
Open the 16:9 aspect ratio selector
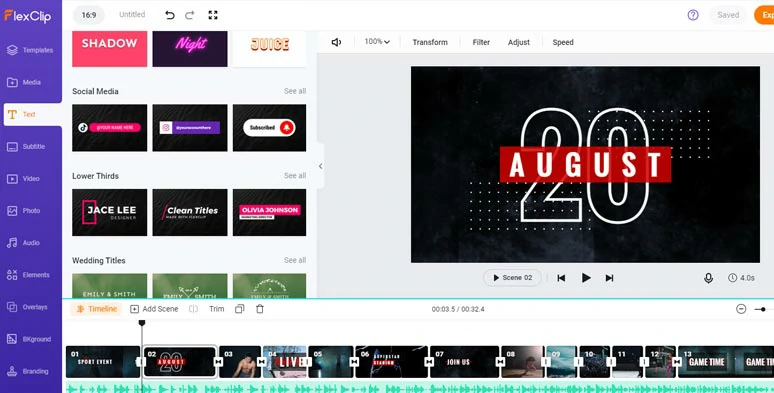[x=89, y=15]
